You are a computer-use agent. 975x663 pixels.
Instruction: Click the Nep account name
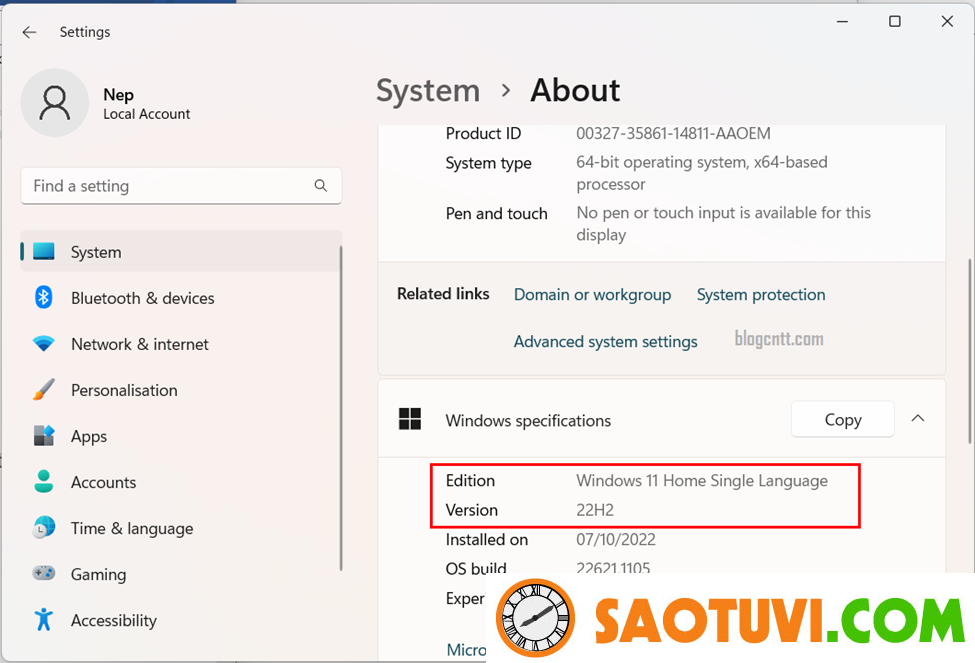click(118, 95)
